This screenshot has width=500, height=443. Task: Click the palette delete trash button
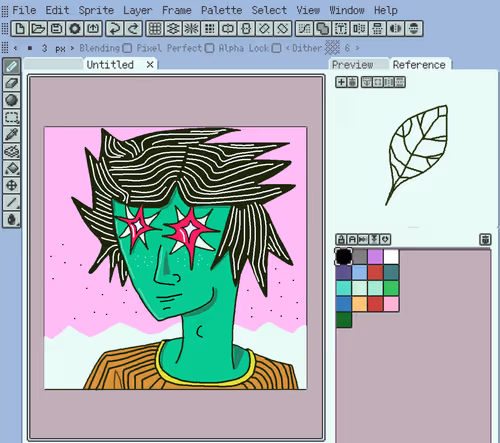click(485, 239)
